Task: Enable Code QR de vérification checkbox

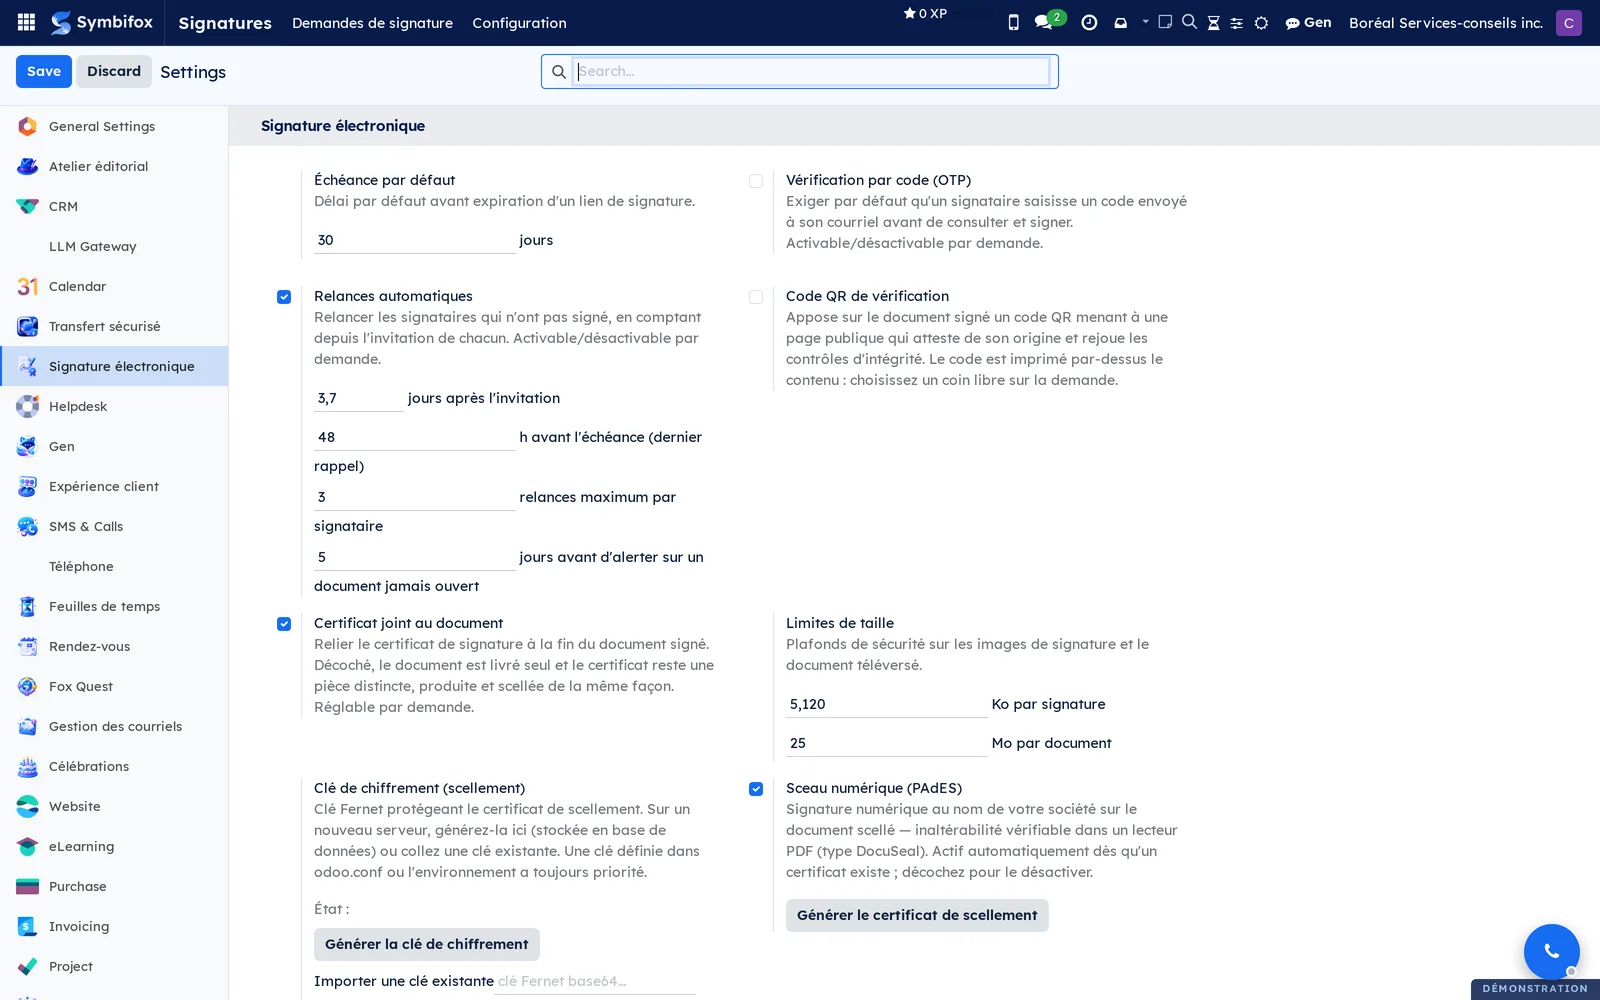Action: coord(756,297)
